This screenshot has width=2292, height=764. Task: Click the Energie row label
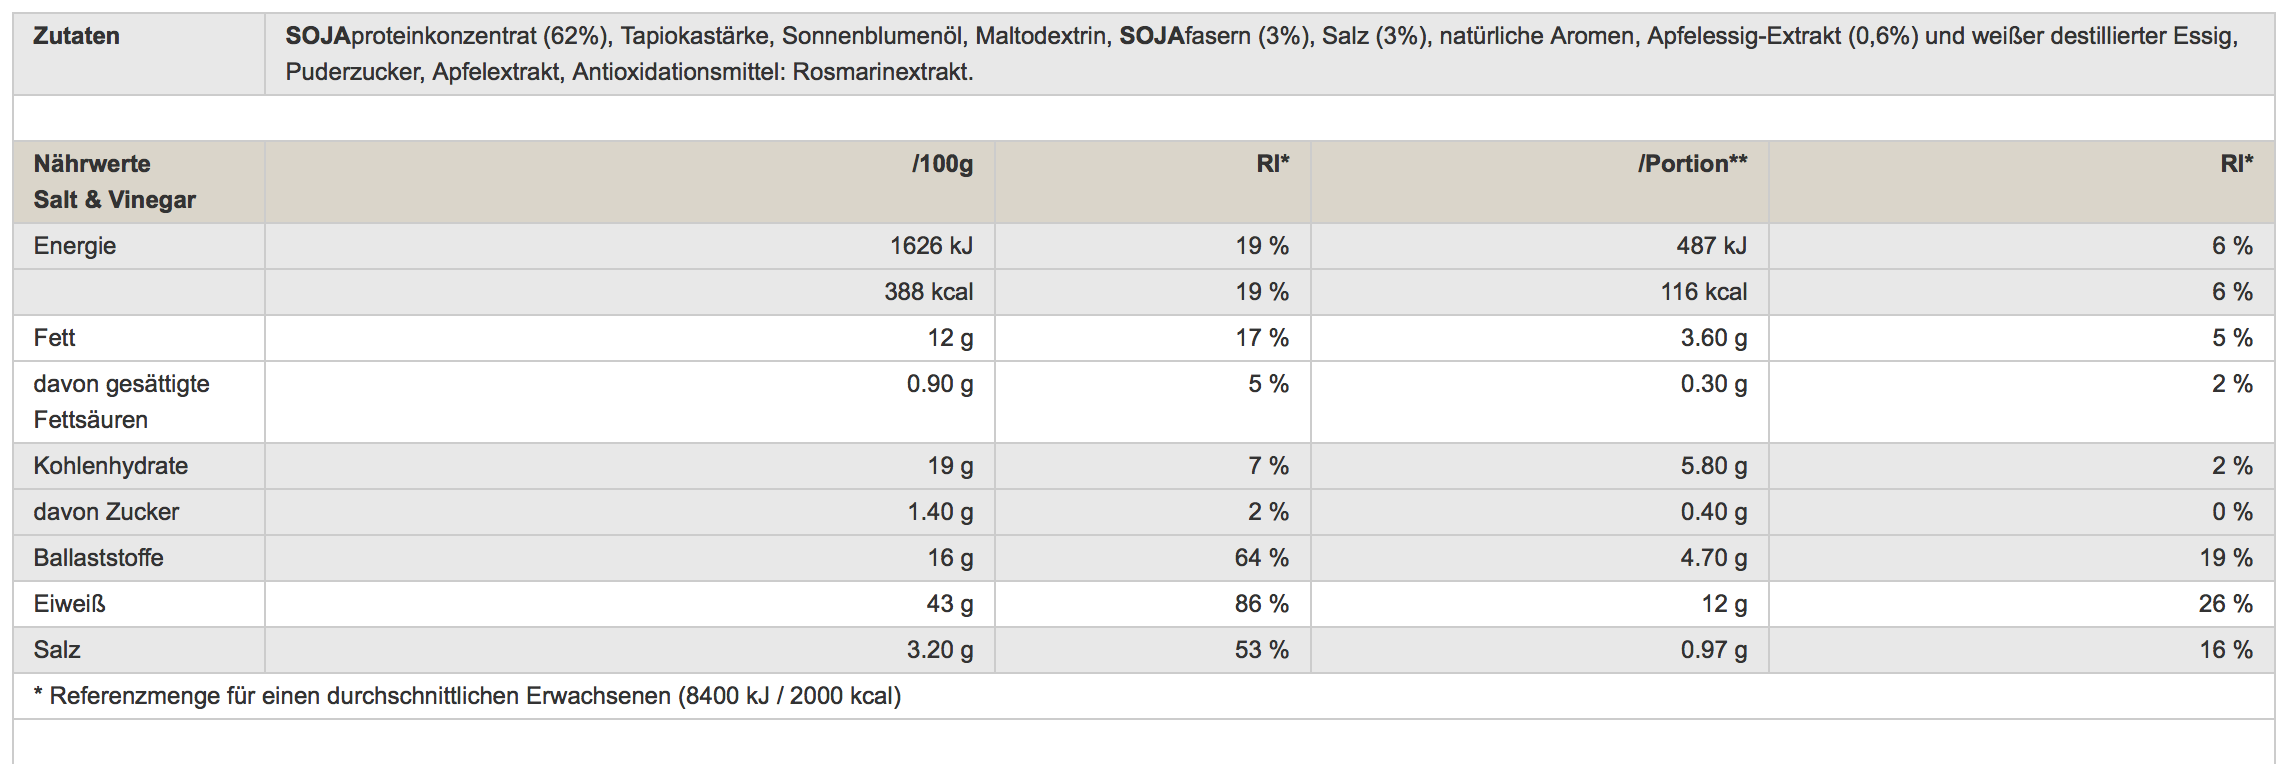tap(75, 246)
